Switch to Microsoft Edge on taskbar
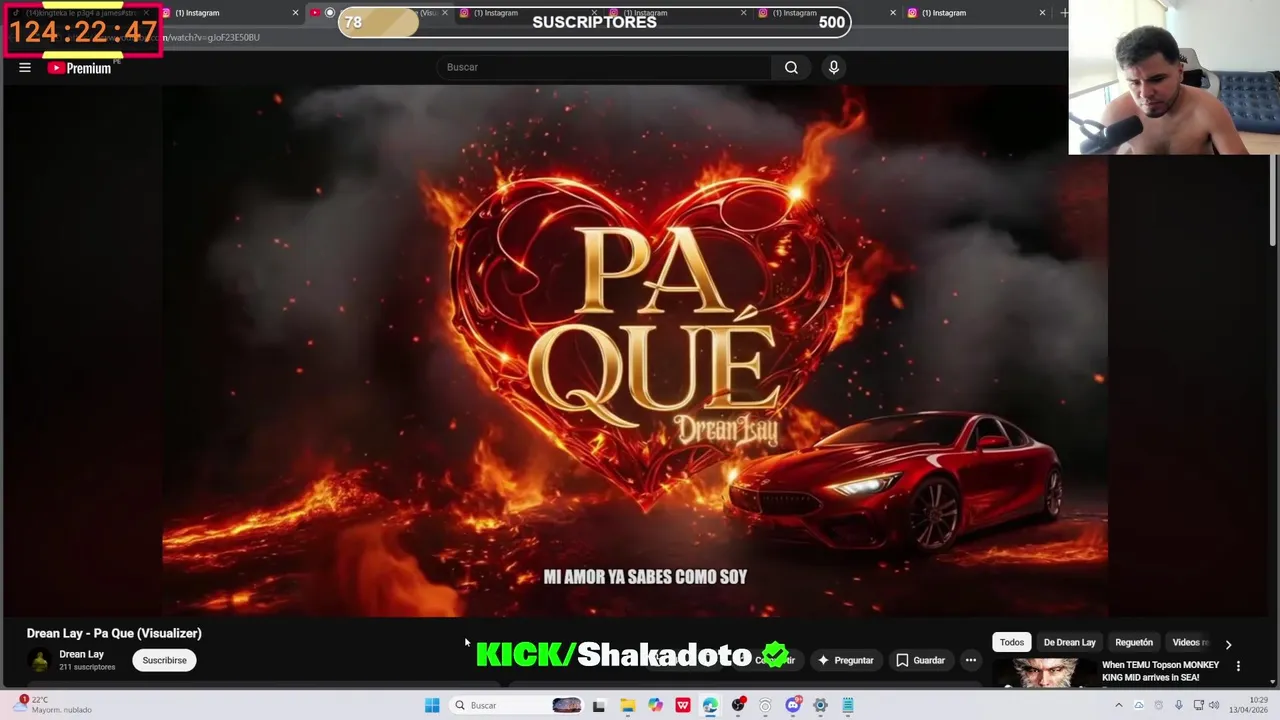 710,705
